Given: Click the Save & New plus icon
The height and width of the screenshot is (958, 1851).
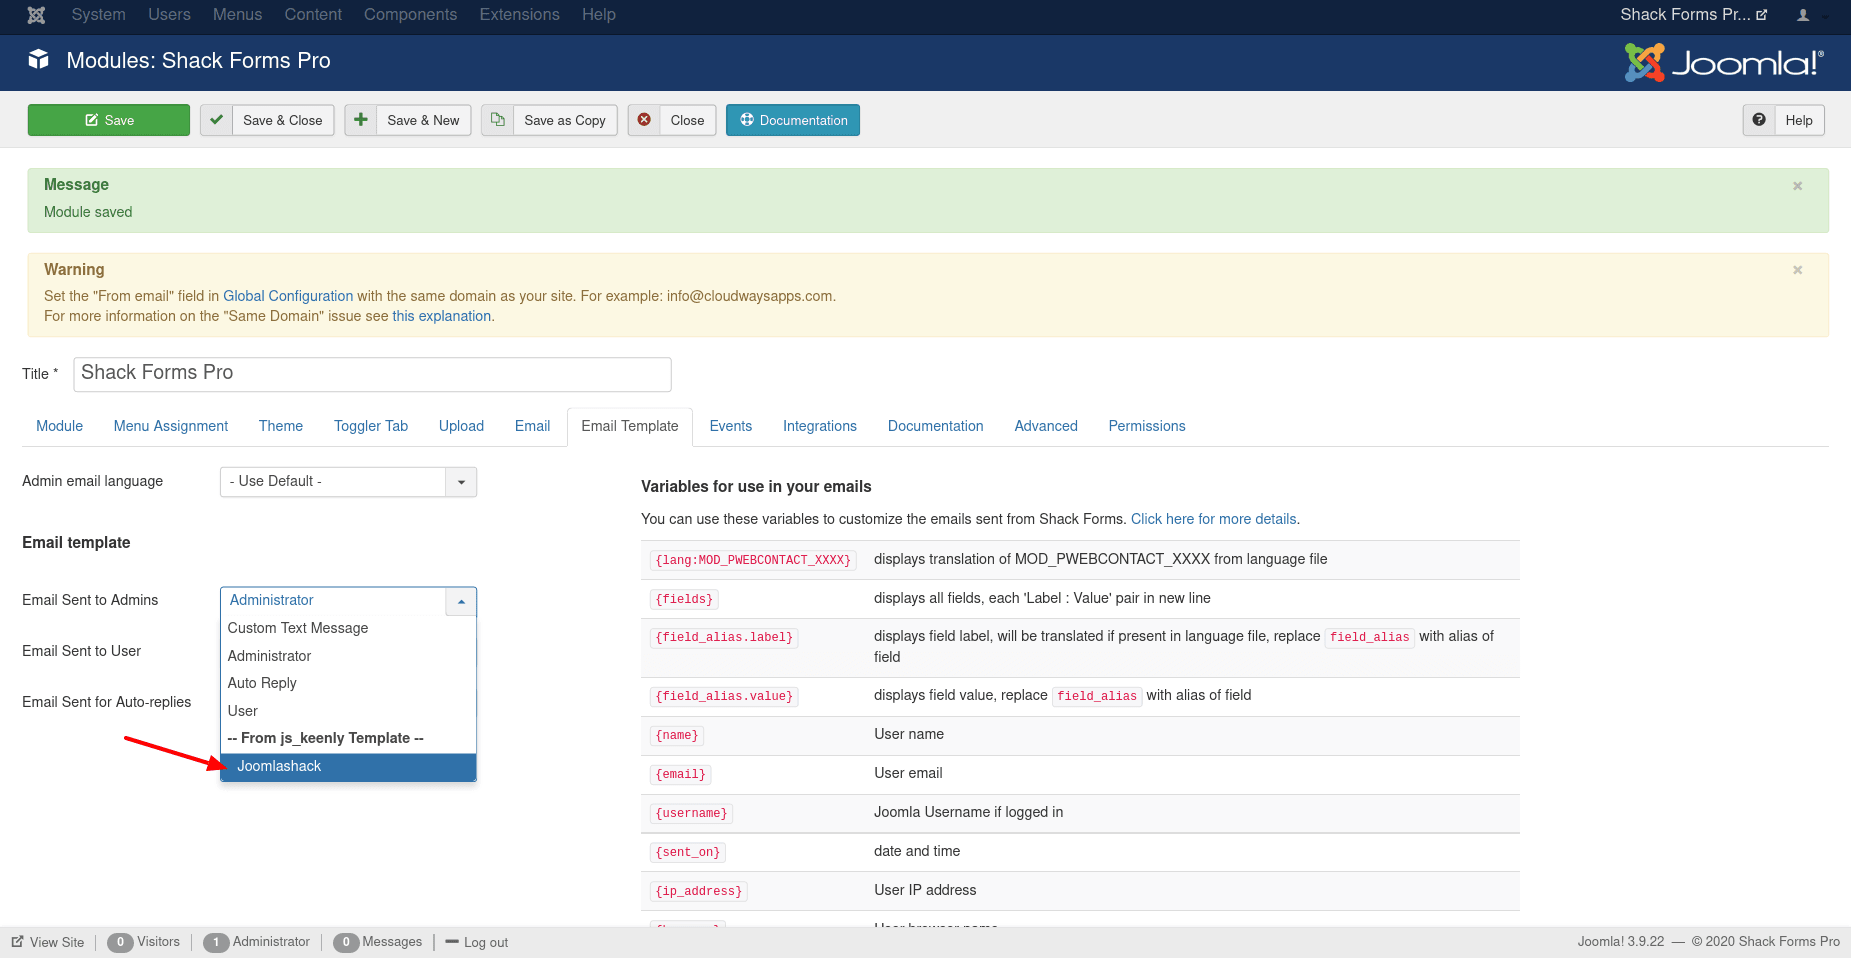Looking at the screenshot, I should (361, 120).
